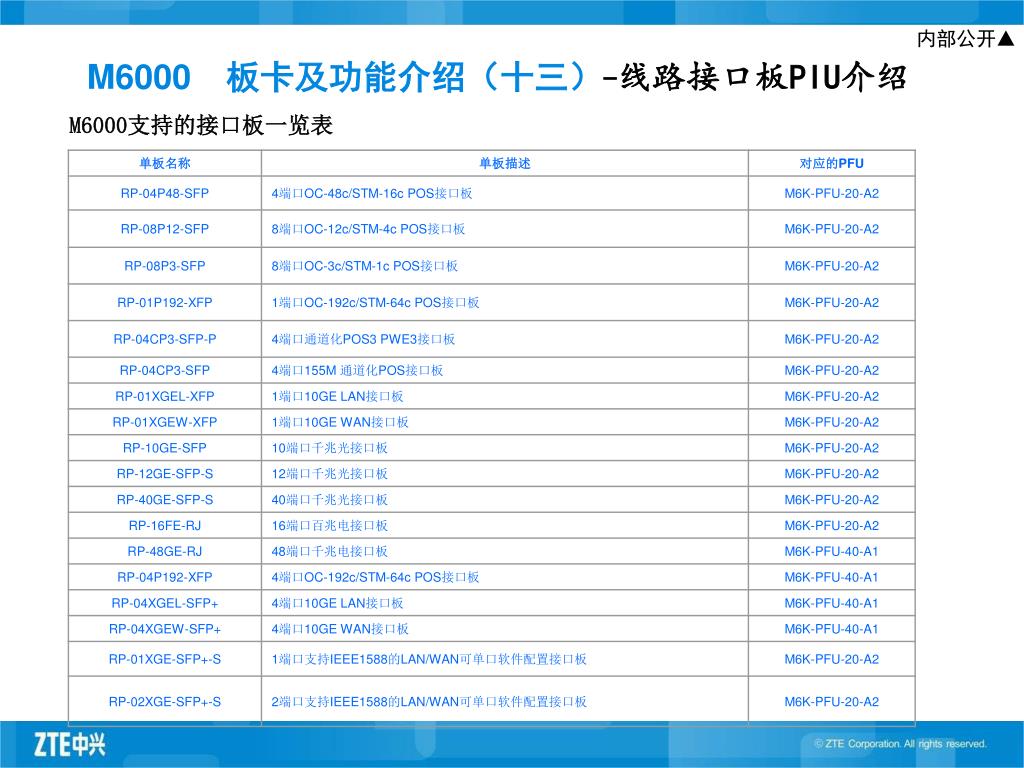
Task: Click description 8端口OC-12c/STM-4c POS接口板
Action: pos(368,229)
